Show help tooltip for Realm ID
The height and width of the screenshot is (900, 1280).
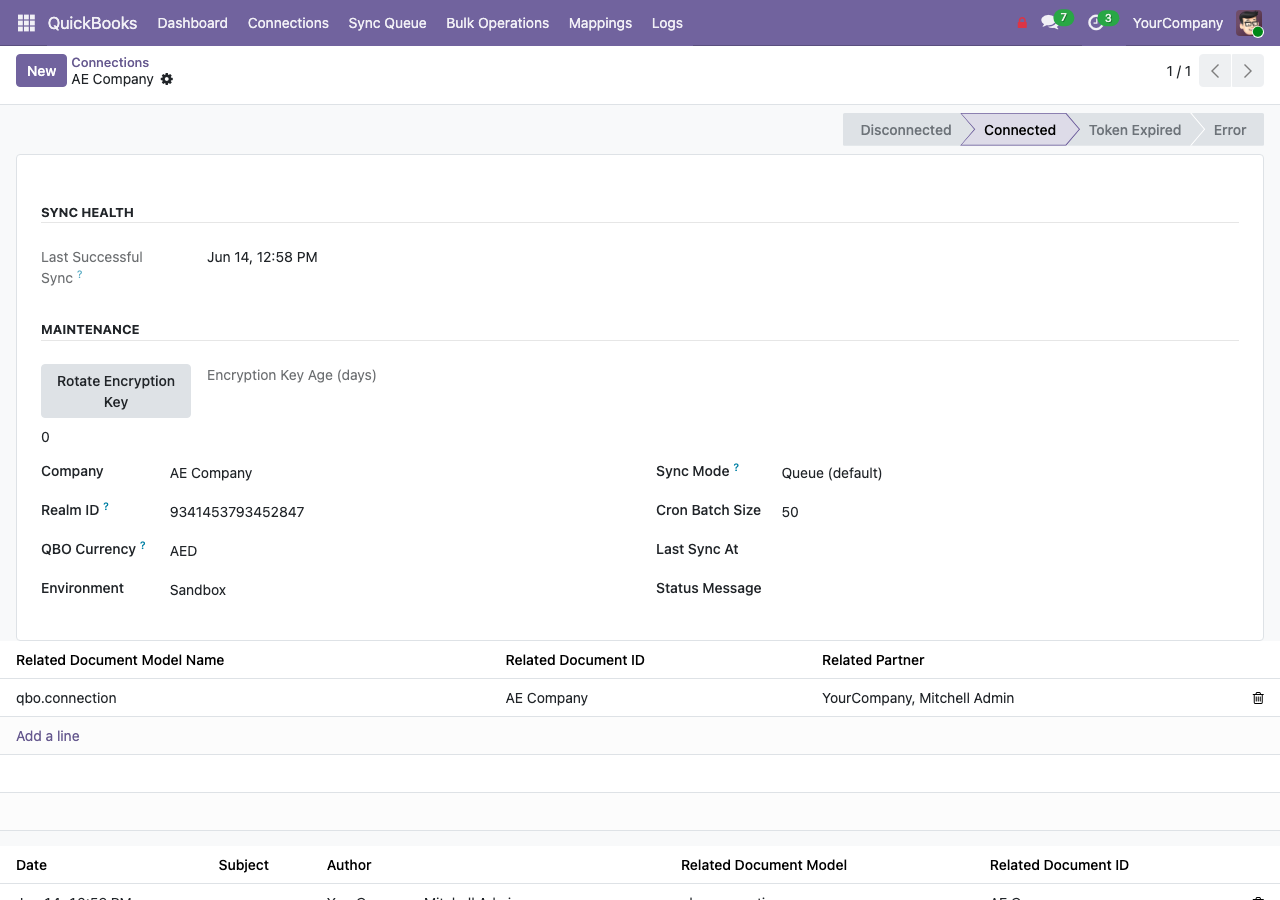[106, 506]
